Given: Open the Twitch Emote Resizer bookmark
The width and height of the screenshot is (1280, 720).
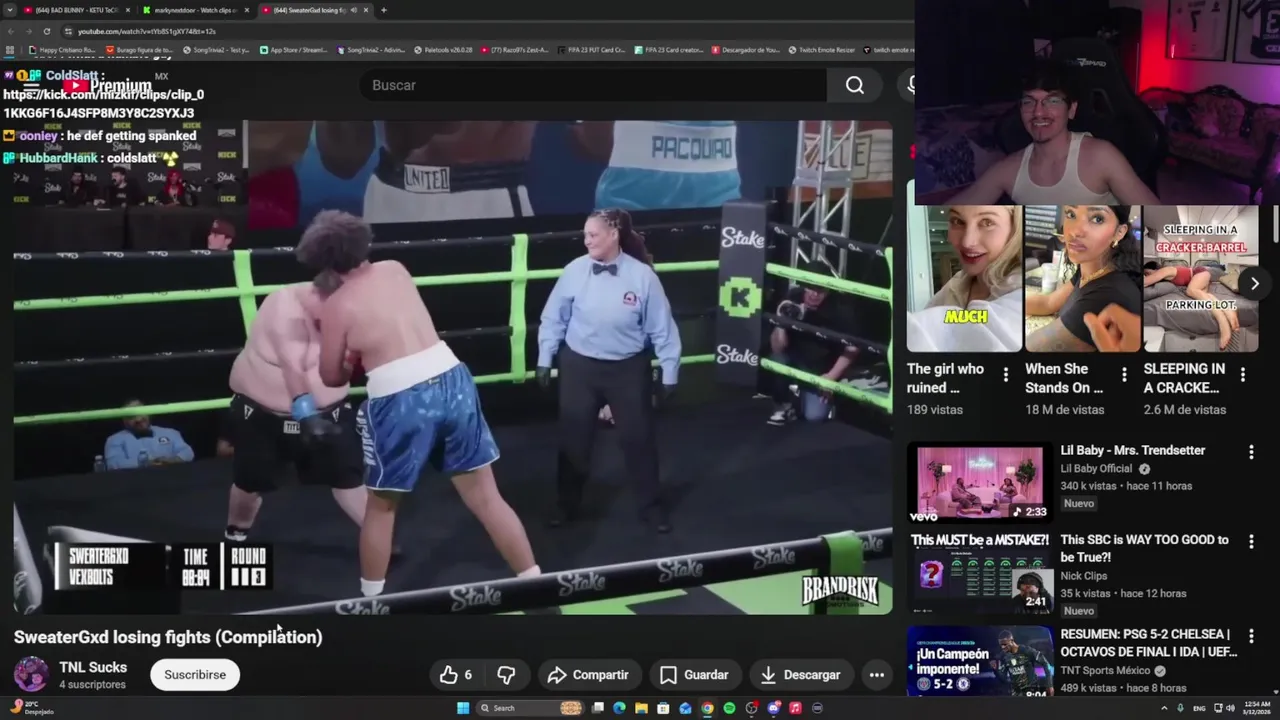Looking at the screenshot, I should [x=821, y=49].
